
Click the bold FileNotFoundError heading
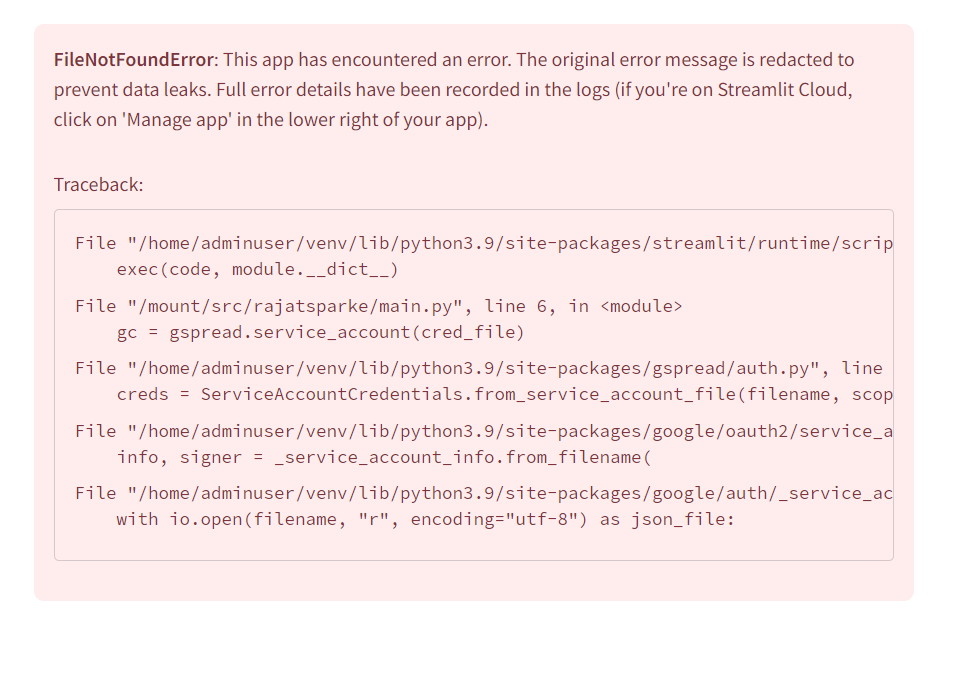point(133,60)
